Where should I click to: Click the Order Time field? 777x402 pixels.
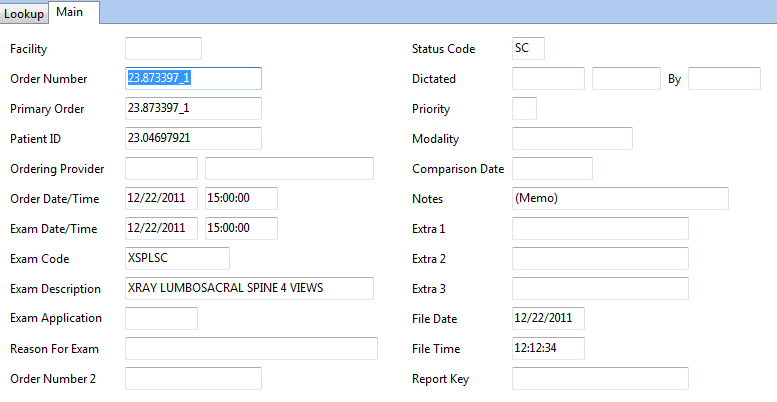click(241, 198)
